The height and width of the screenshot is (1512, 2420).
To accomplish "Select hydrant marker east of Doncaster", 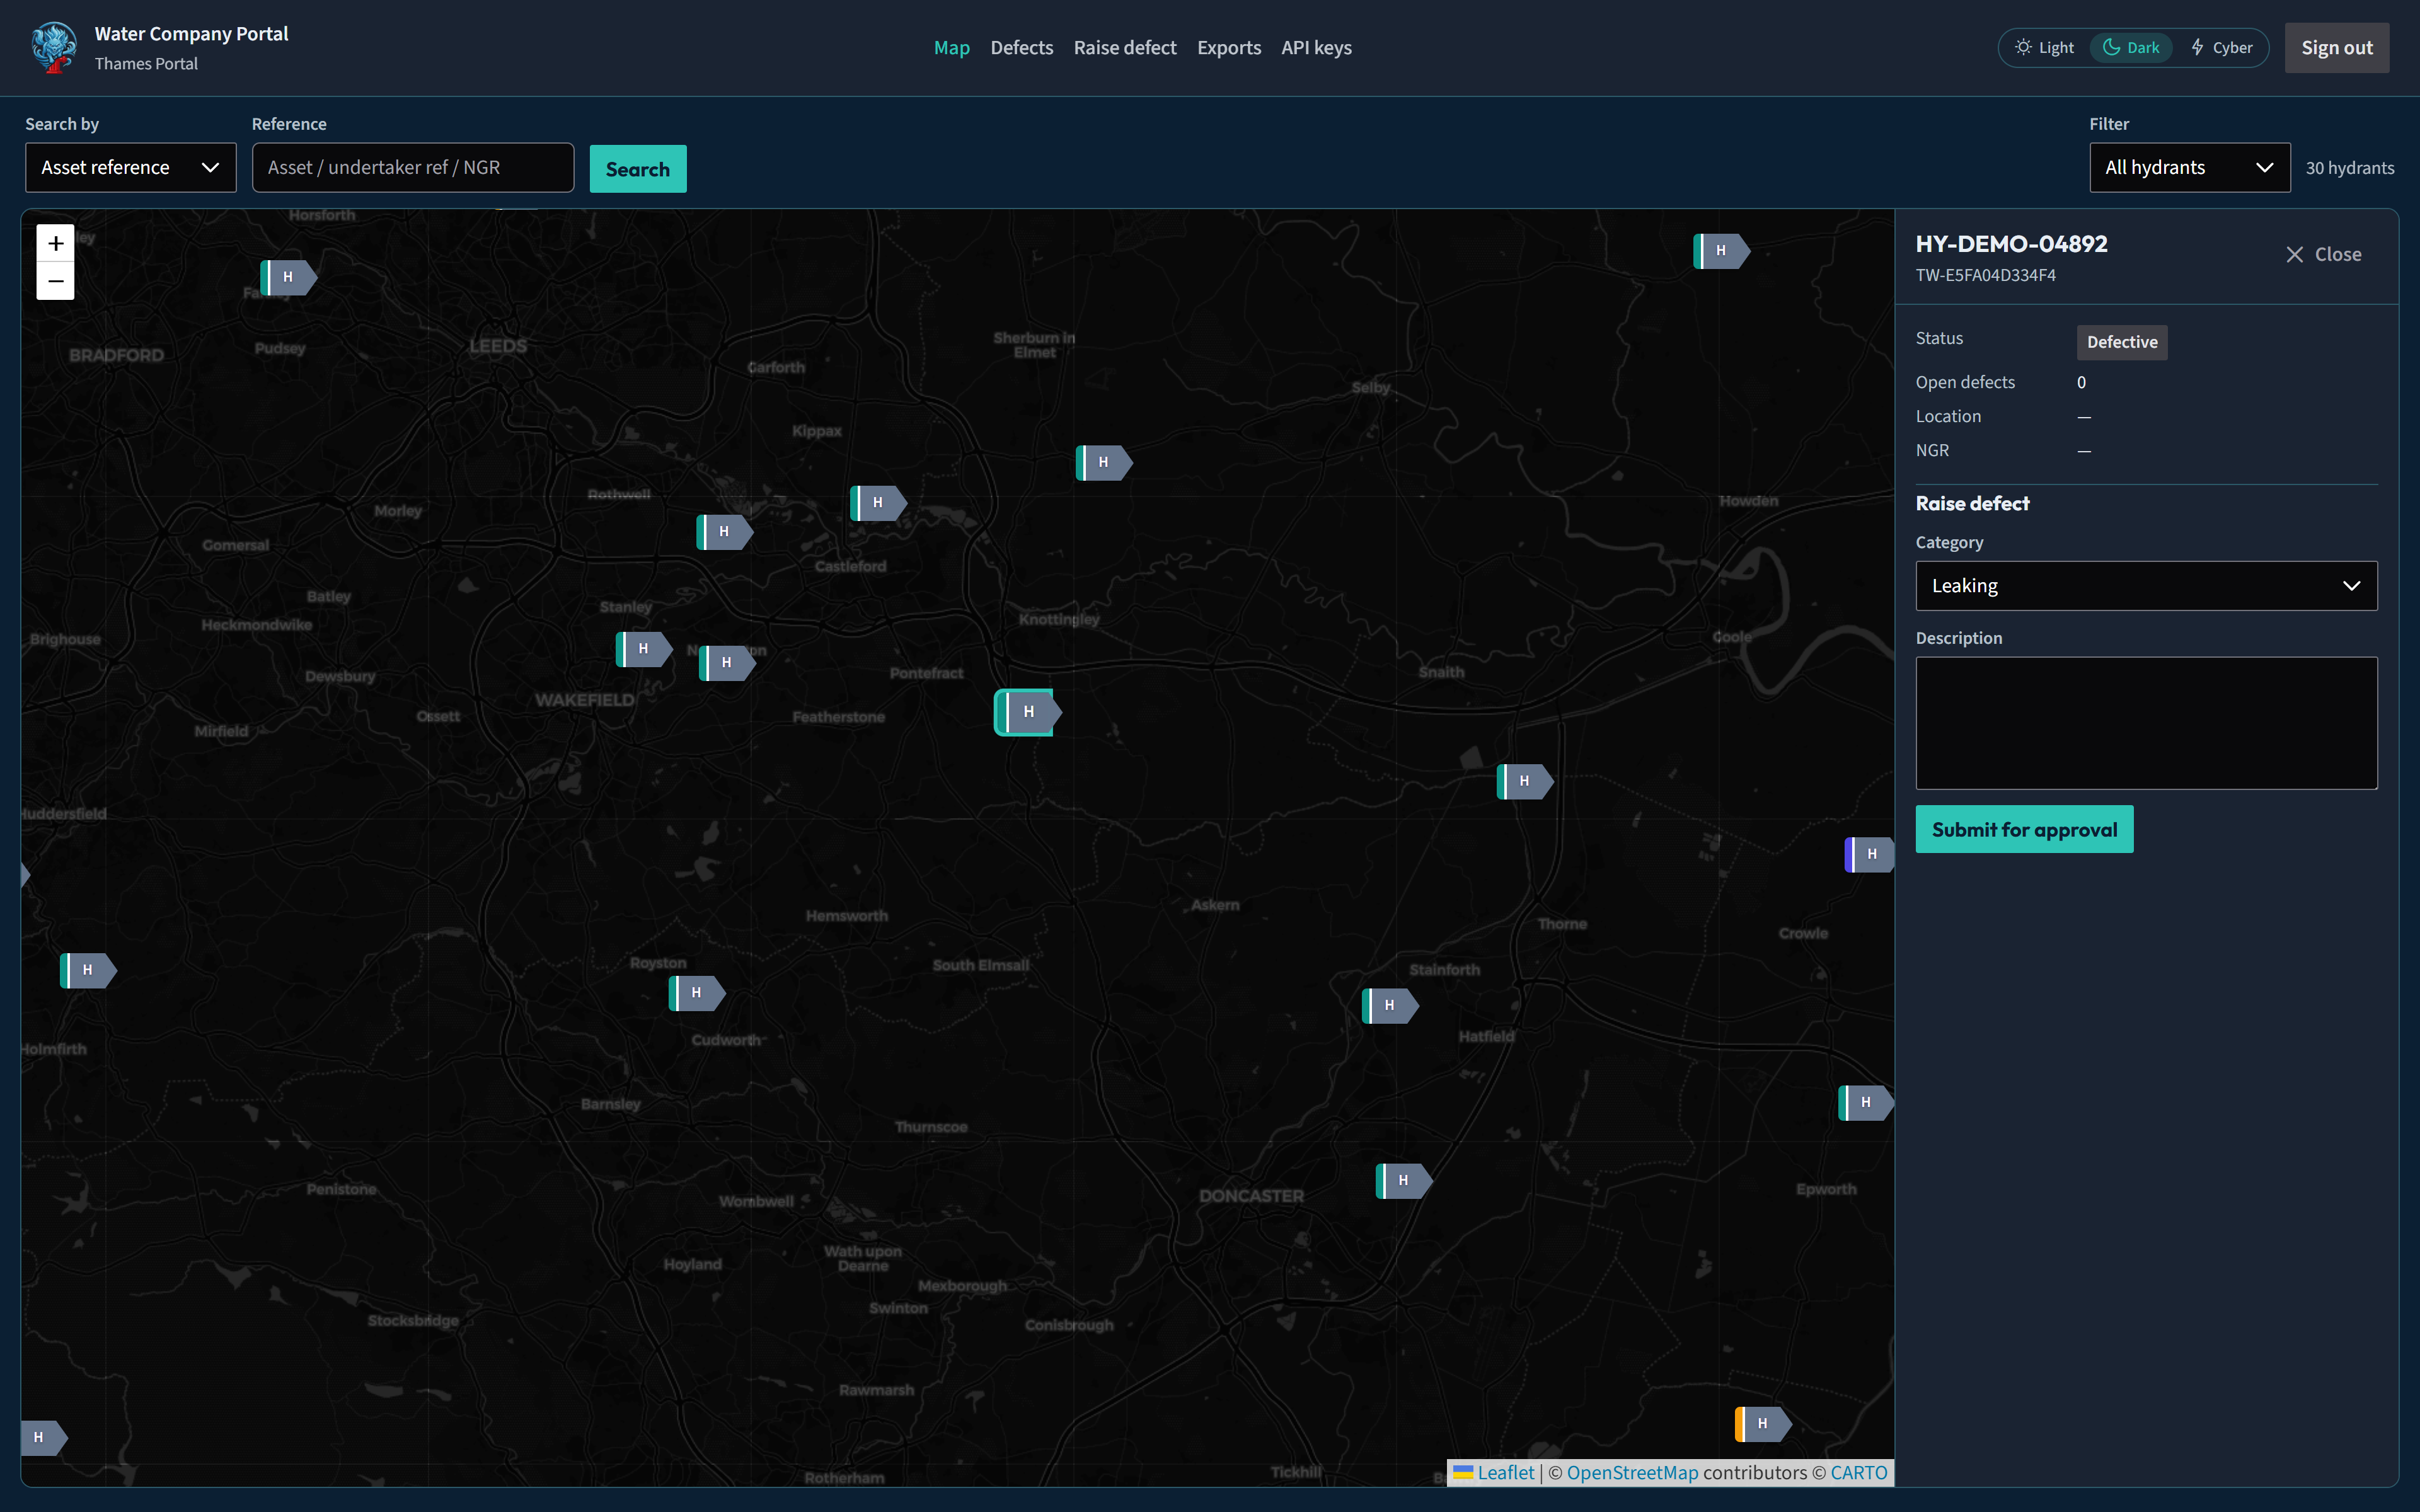I will 1403,1181.
